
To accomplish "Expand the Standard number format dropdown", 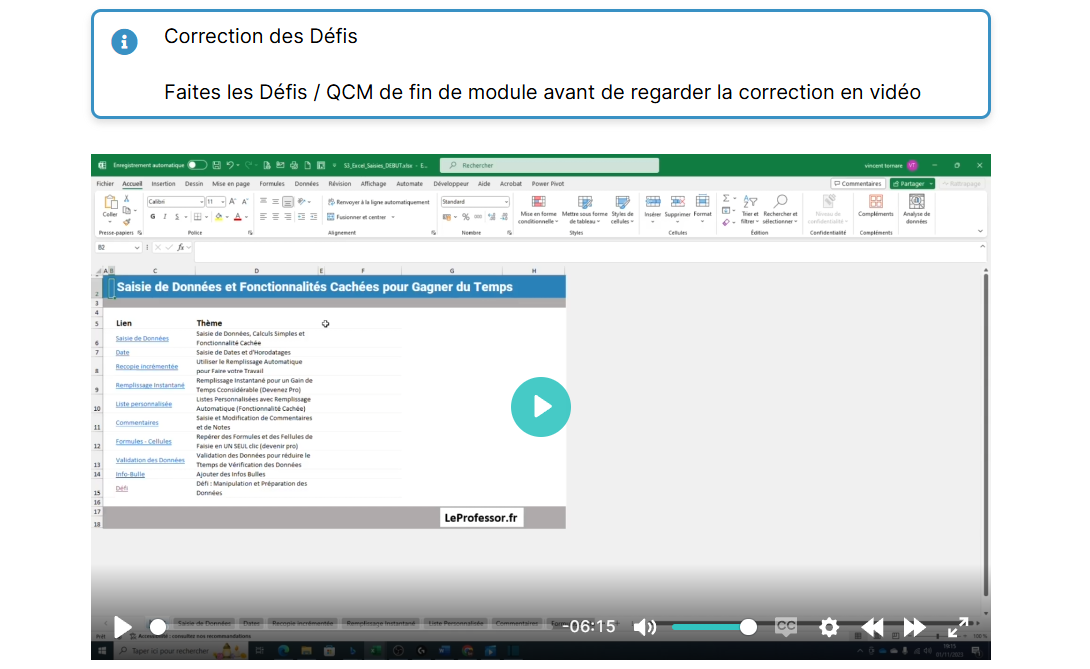I will [x=476, y=202].
